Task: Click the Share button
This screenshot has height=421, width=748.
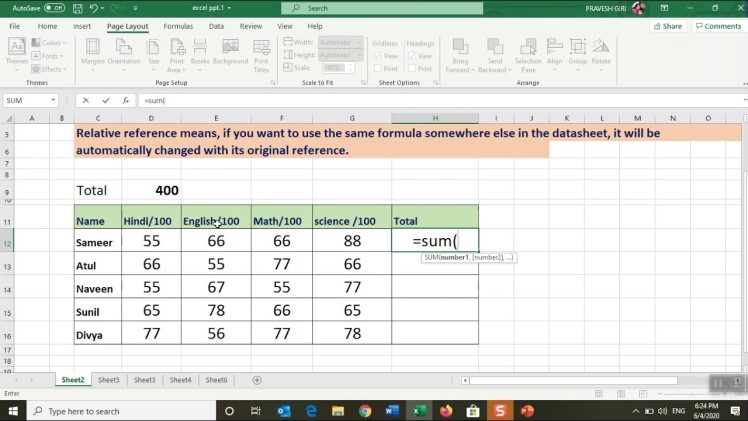Action: (668, 26)
